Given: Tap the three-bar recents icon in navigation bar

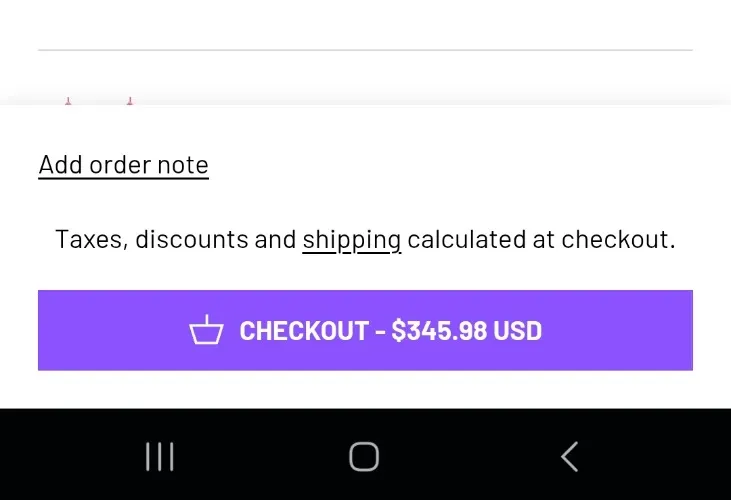Looking at the screenshot, I should 160,457.
